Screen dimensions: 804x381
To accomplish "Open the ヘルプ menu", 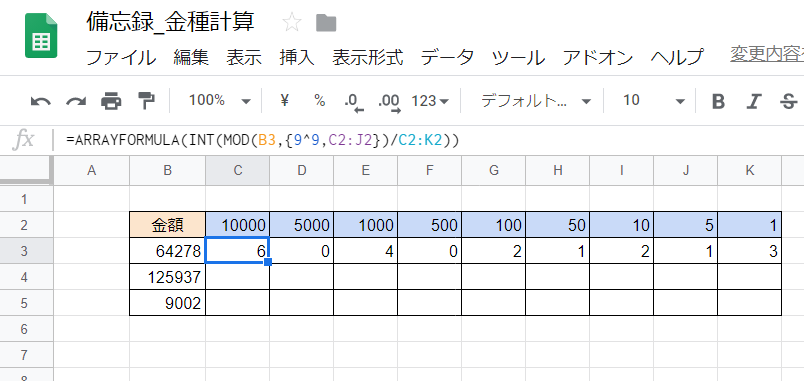I will (x=677, y=57).
